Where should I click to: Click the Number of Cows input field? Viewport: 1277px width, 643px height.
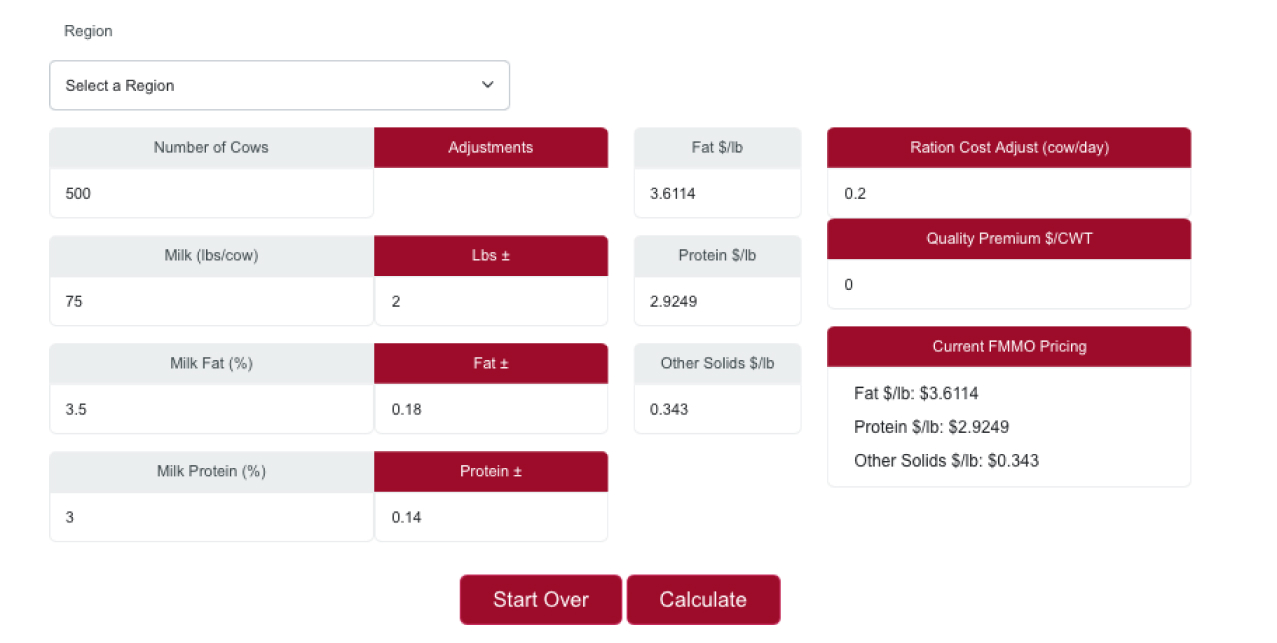(x=211, y=193)
